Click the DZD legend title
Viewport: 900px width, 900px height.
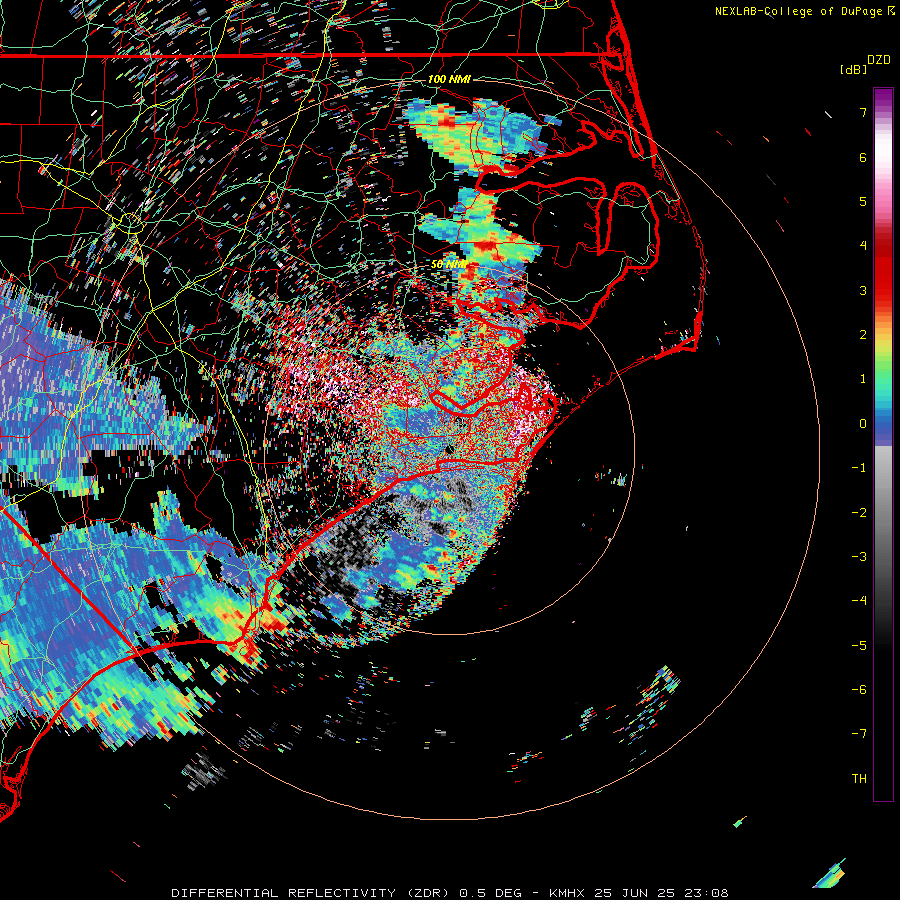pos(879,60)
